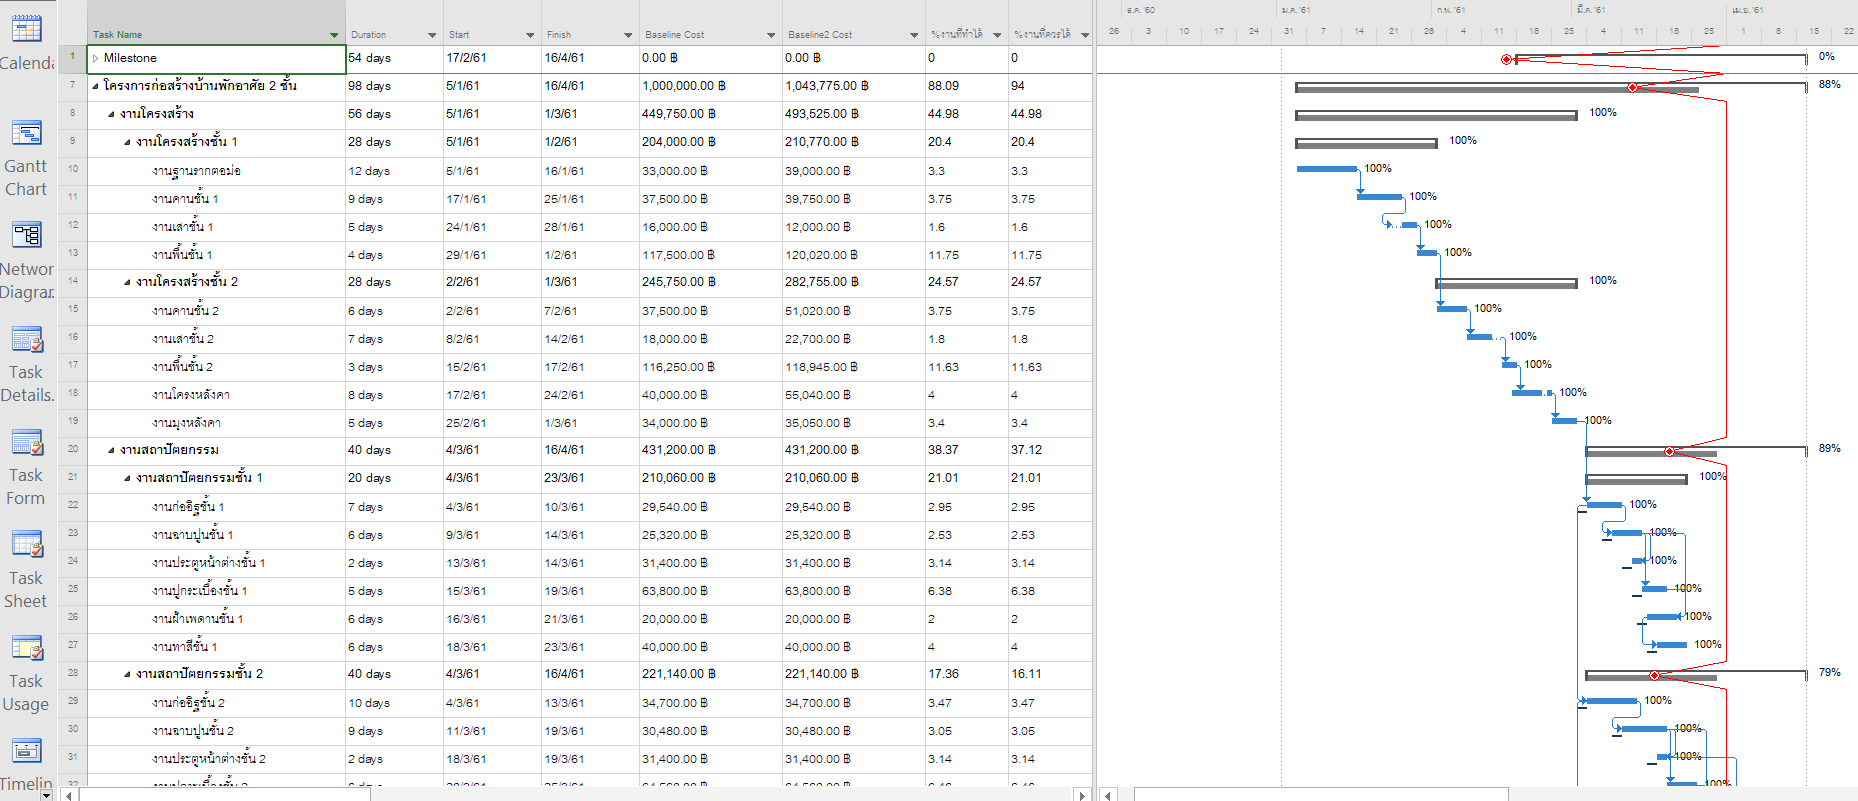Click the blue Gantt bar for งานฐานรากตอม่อ
The width and height of the screenshot is (1858, 801).
(x=1326, y=169)
